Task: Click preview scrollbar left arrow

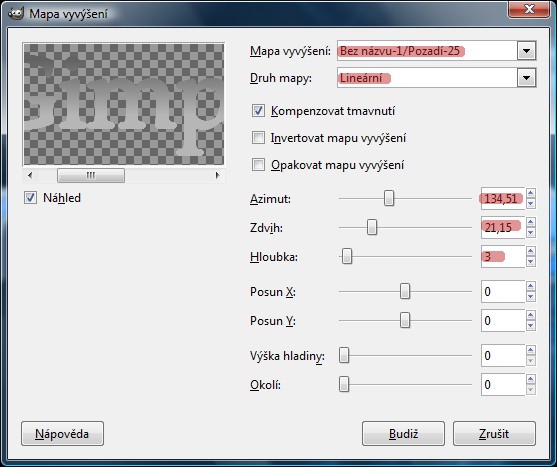Action: click(x=30, y=175)
